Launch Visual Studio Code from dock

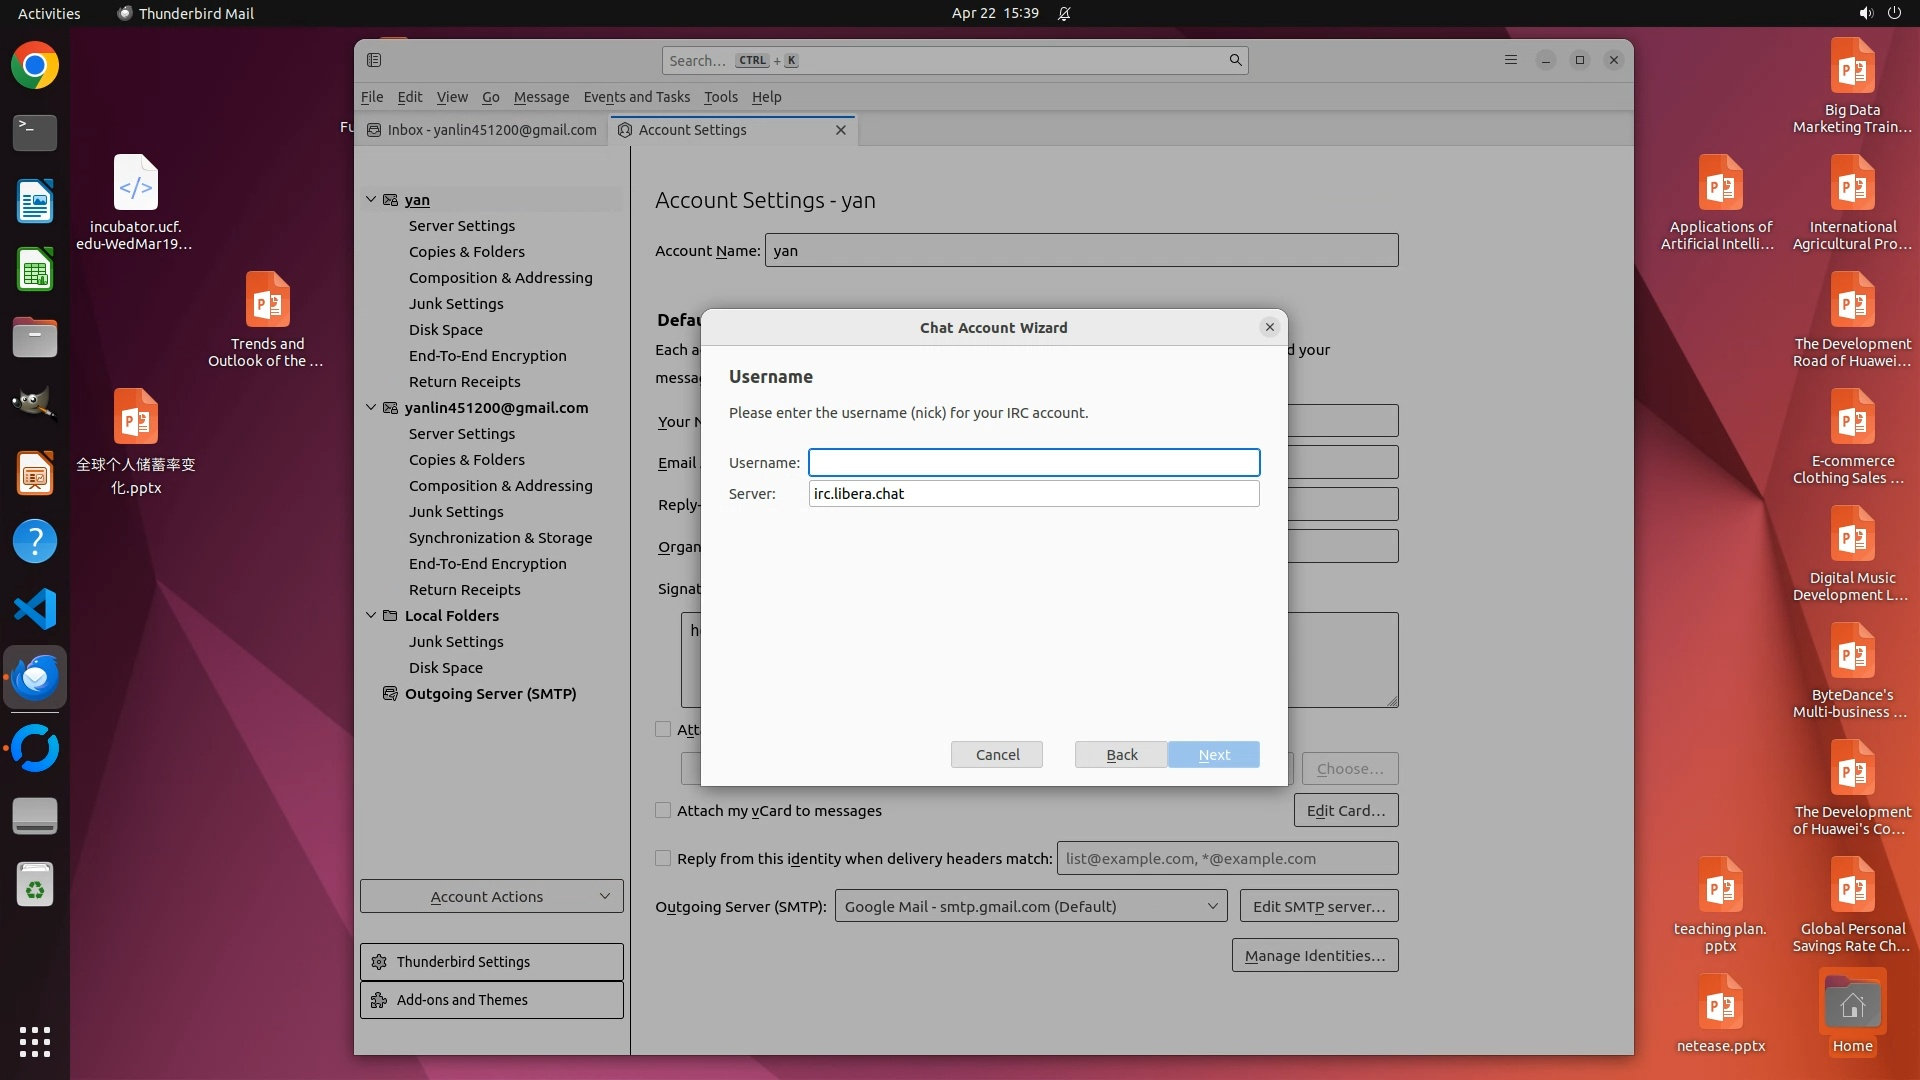click(x=35, y=609)
